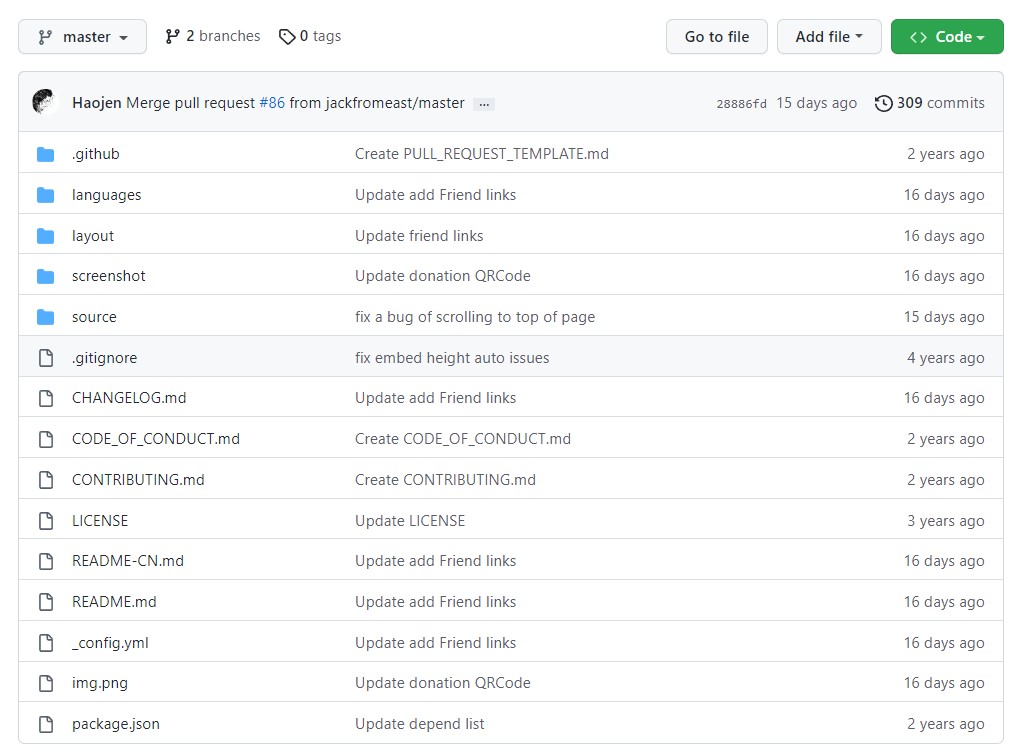Open the master branch dropdown

tap(82, 37)
